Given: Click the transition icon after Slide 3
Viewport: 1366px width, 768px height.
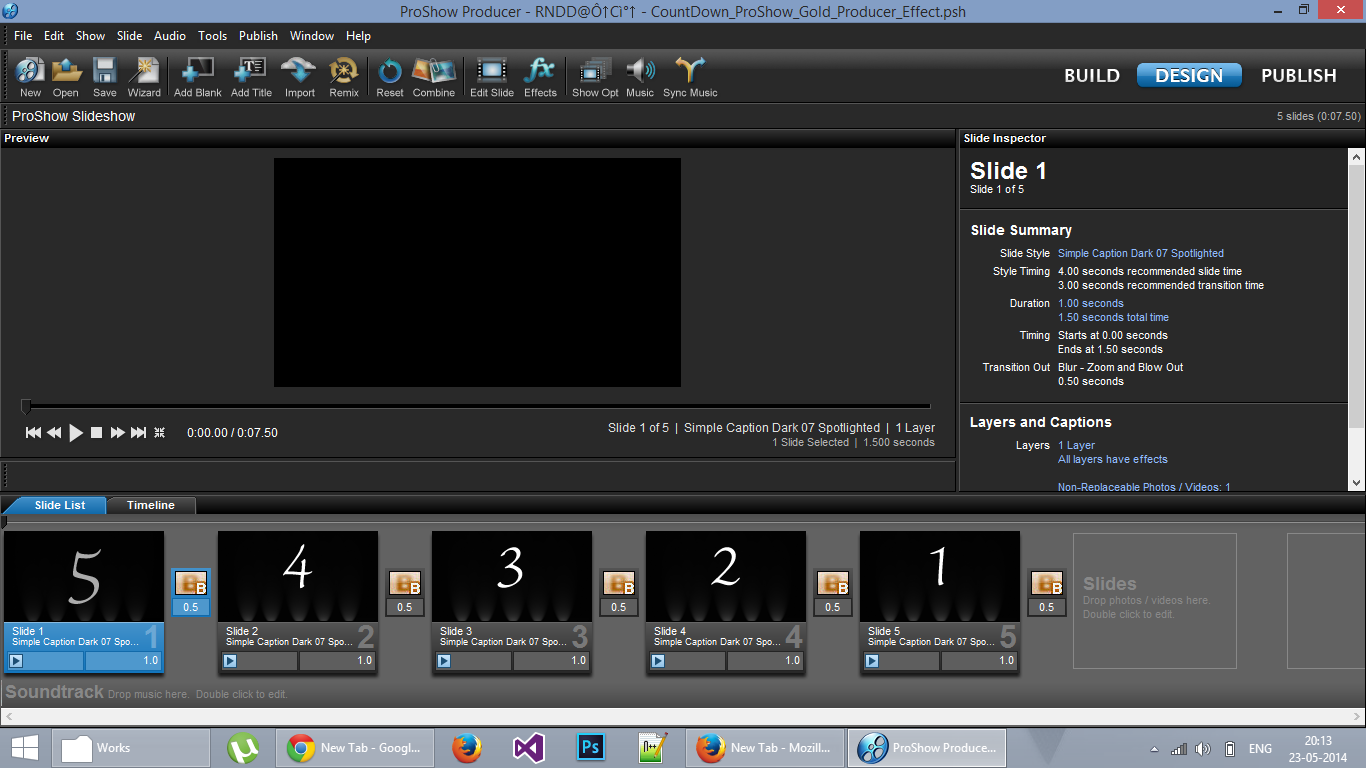Looking at the screenshot, I should coord(619,583).
